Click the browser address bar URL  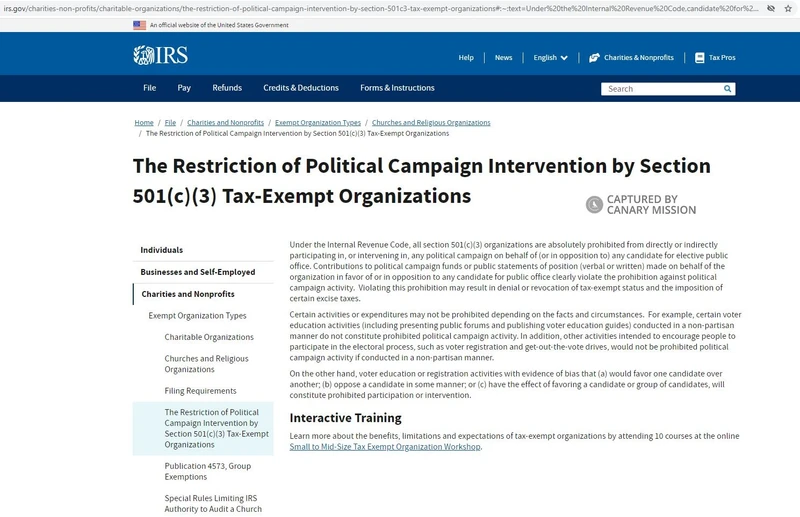[x=380, y=9]
